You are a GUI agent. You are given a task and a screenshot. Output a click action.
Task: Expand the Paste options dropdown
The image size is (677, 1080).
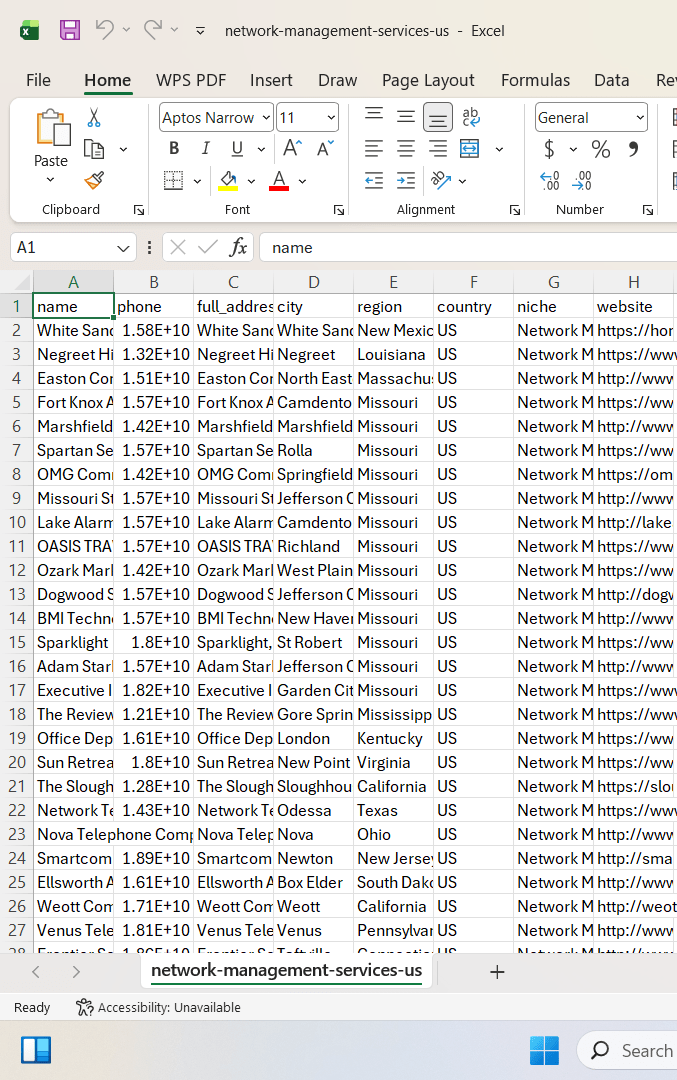tap(50, 180)
